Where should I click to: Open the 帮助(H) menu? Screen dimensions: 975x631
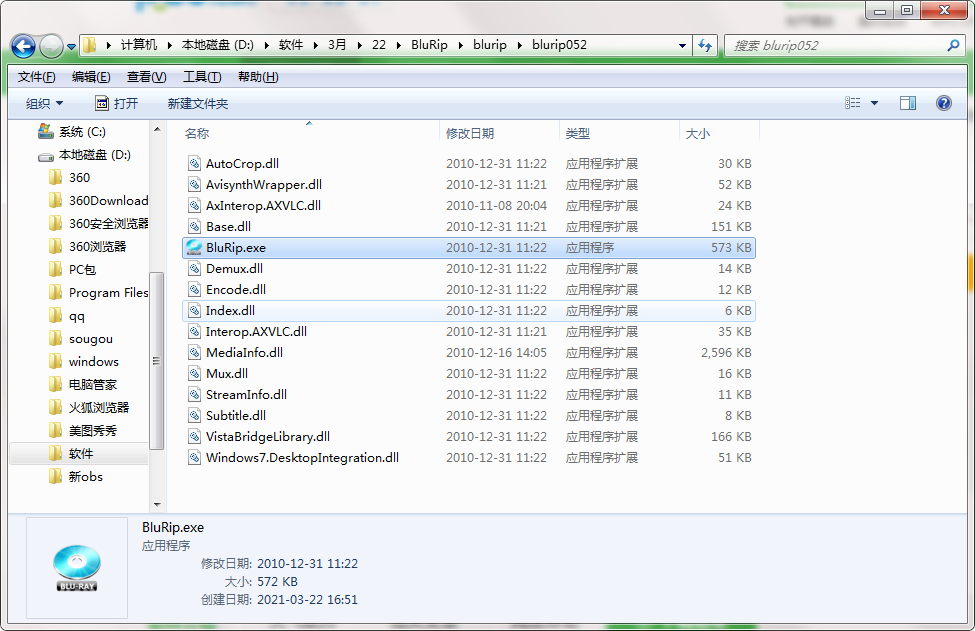[258, 77]
